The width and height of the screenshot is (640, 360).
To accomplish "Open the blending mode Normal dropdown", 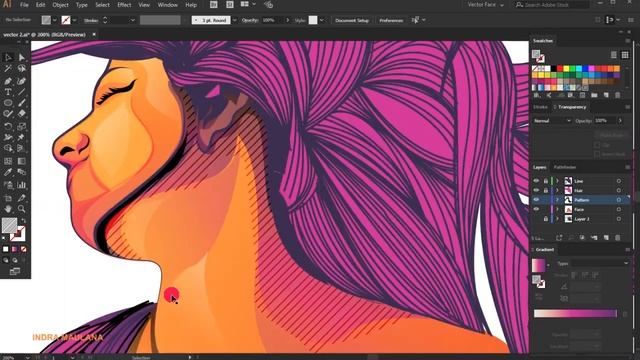I will pos(552,121).
